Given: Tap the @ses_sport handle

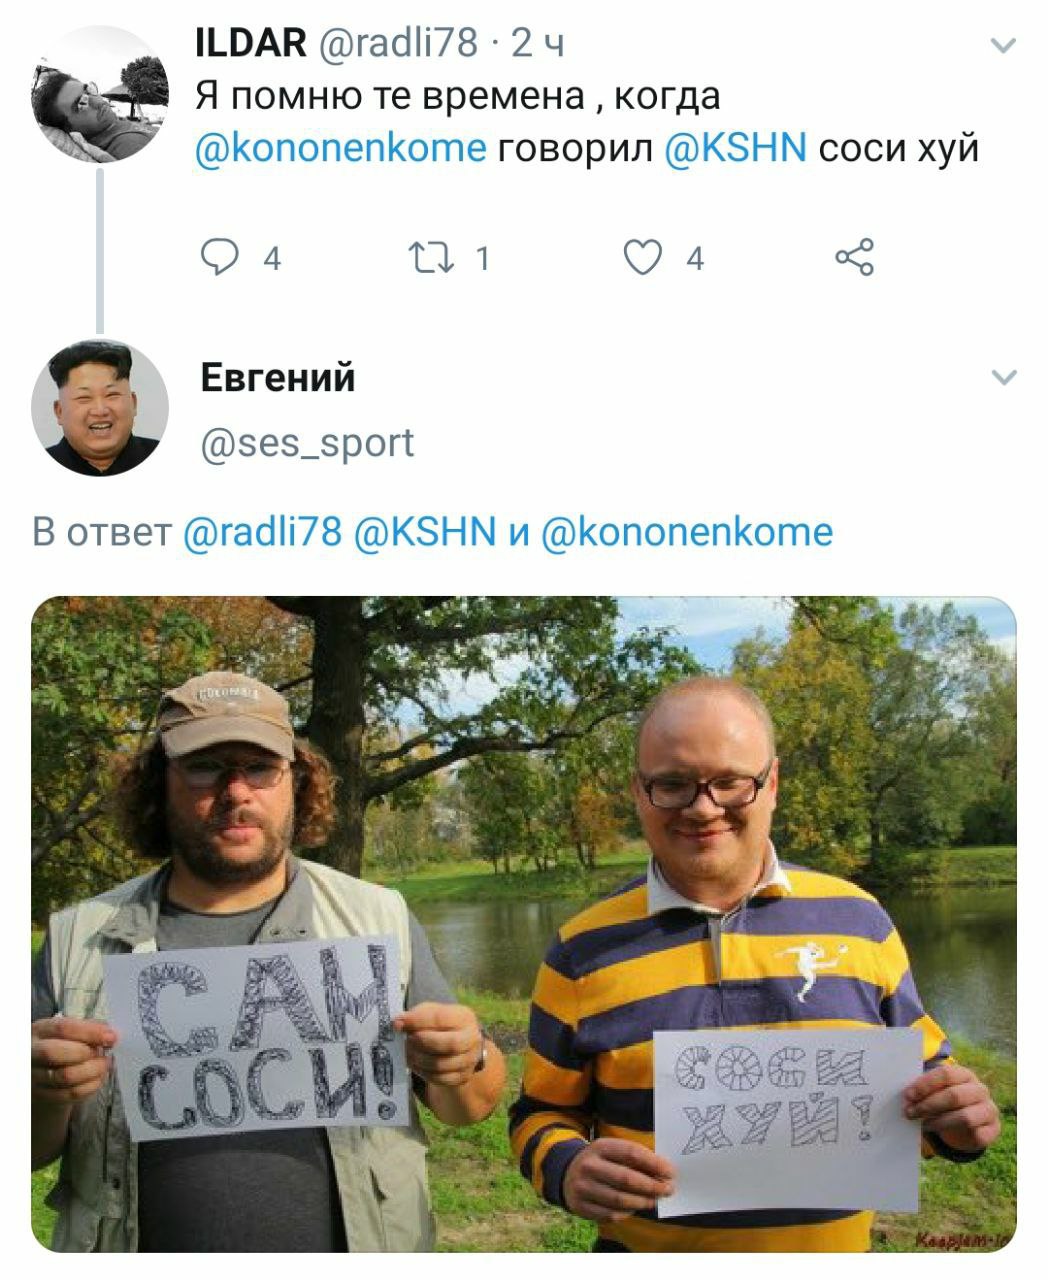Looking at the screenshot, I should [307, 442].
